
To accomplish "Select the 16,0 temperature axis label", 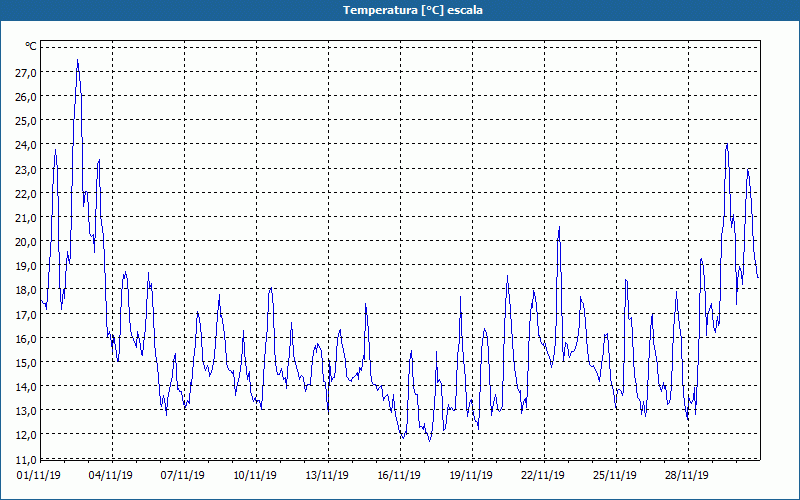I will coord(26,339).
